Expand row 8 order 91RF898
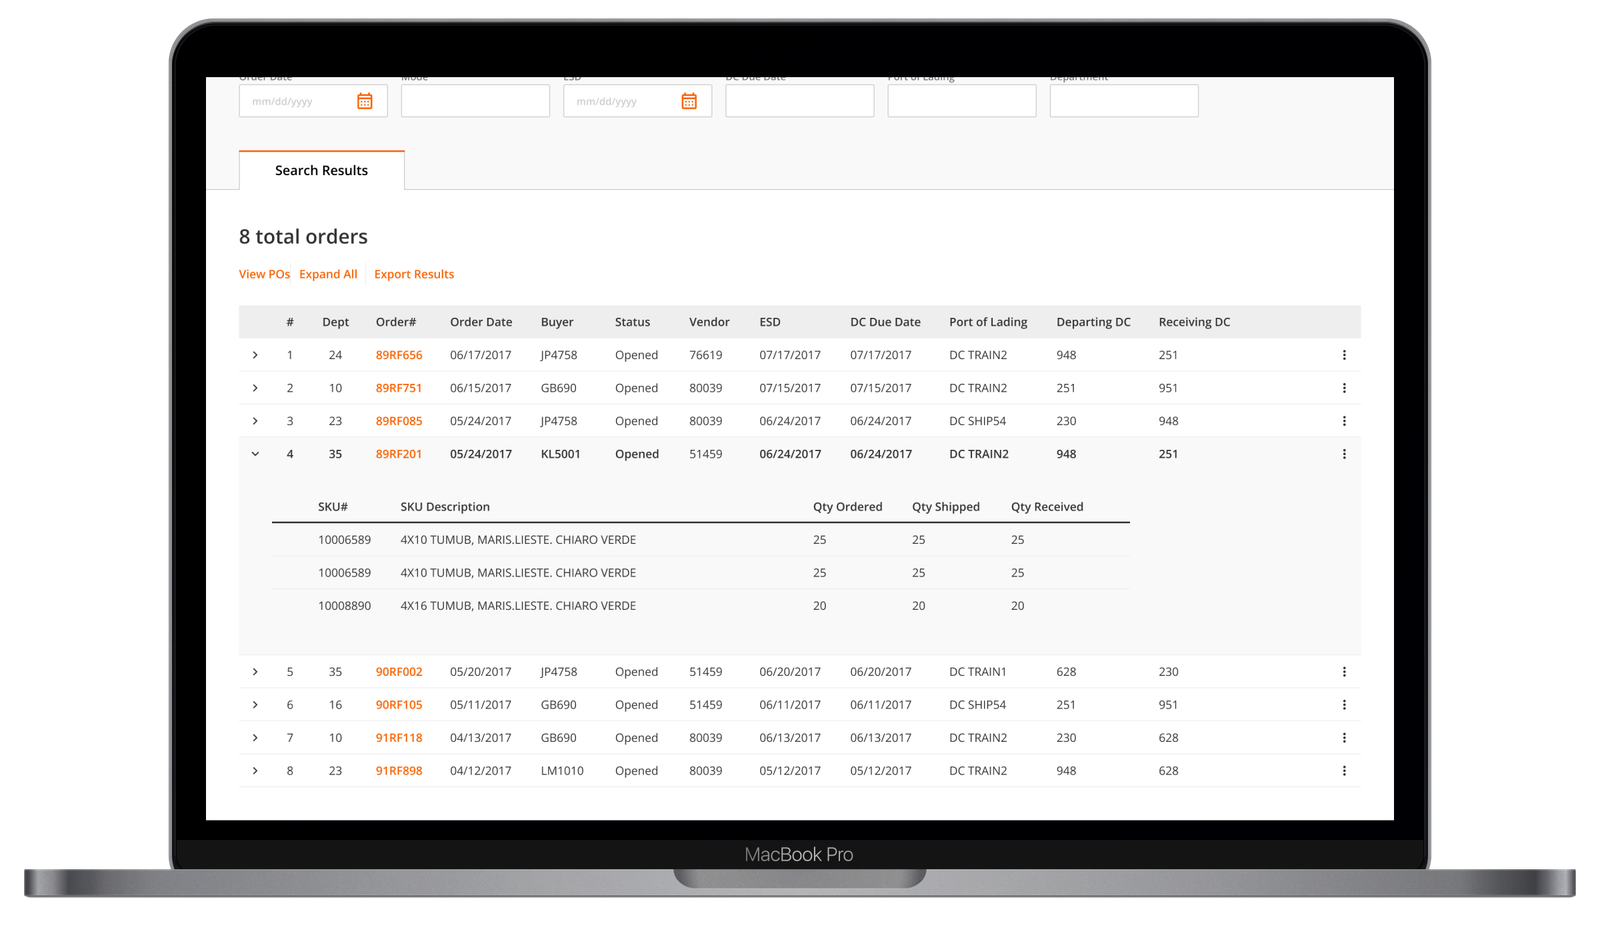Image resolution: width=1600 pixels, height=933 pixels. click(255, 771)
